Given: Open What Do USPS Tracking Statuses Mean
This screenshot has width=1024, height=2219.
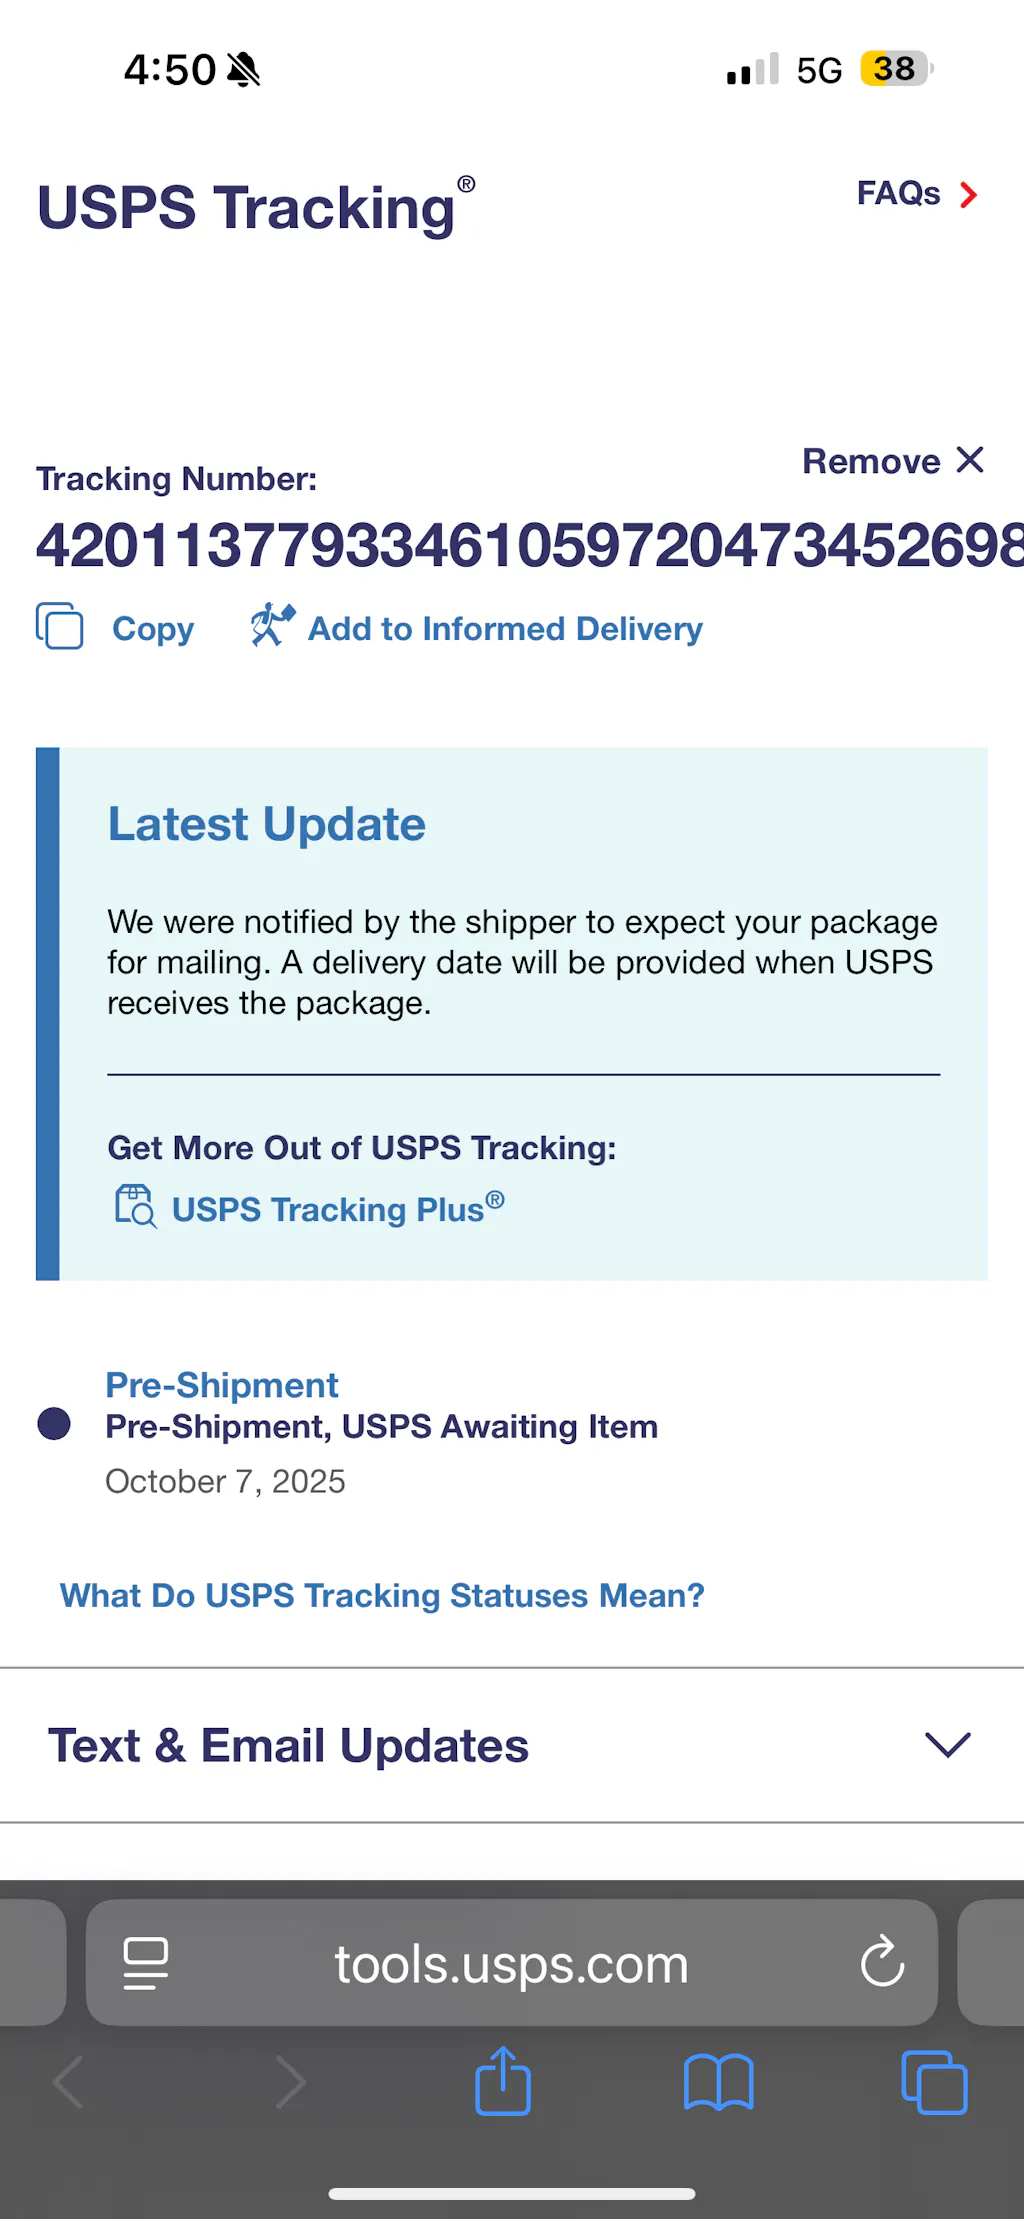Looking at the screenshot, I should coord(382,1596).
